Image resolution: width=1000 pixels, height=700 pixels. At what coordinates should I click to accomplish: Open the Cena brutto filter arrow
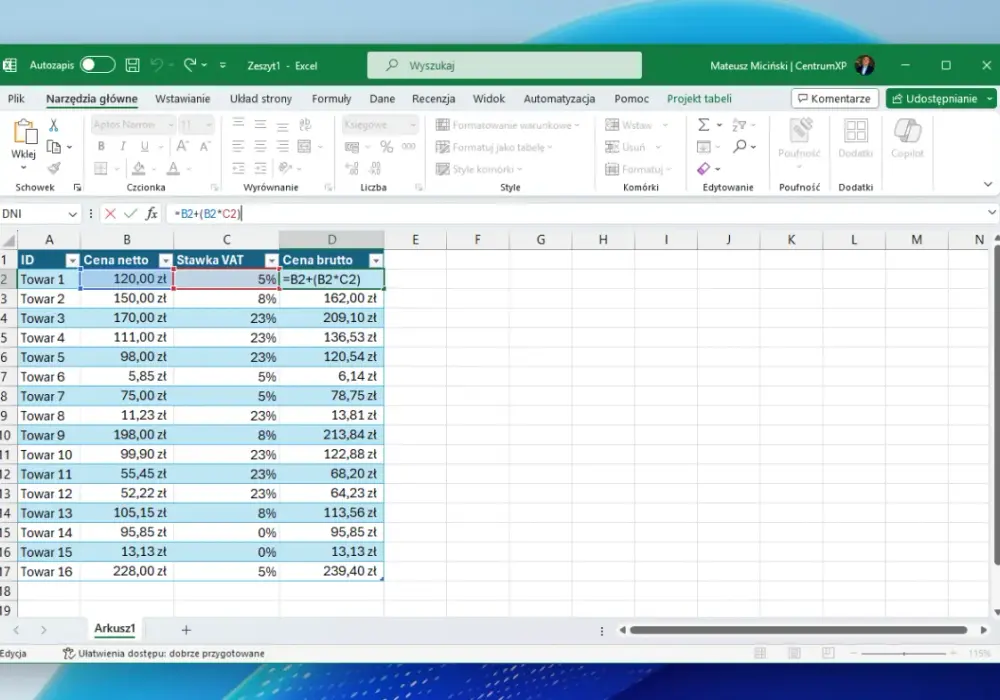[x=376, y=260]
